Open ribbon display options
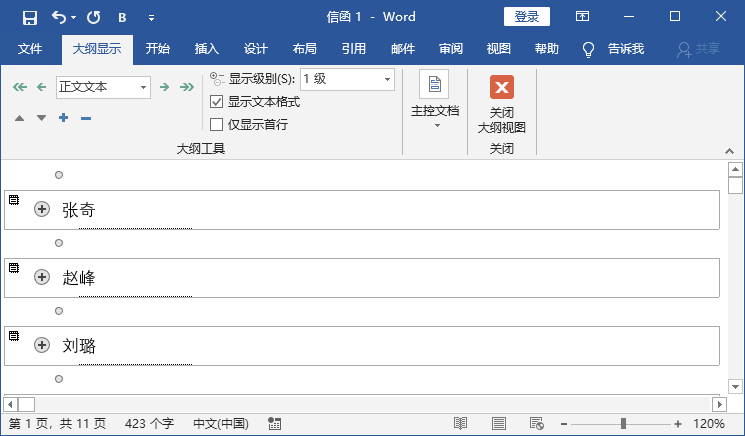Image resolution: width=745 pixels, height=436 pixels. [x=583, y=17]
